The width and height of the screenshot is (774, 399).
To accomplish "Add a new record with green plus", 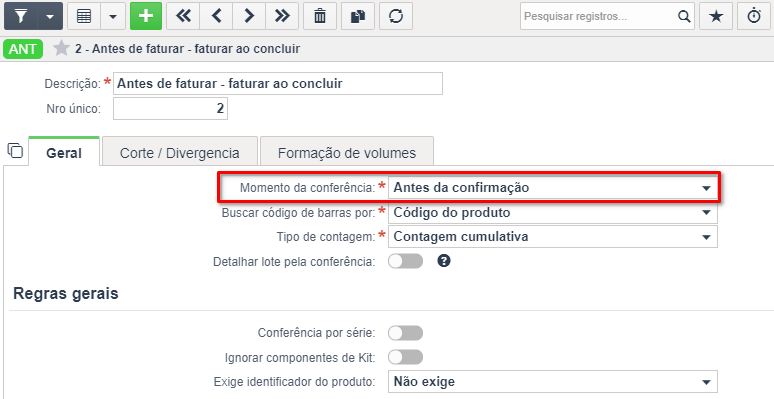I will point(146,16).
